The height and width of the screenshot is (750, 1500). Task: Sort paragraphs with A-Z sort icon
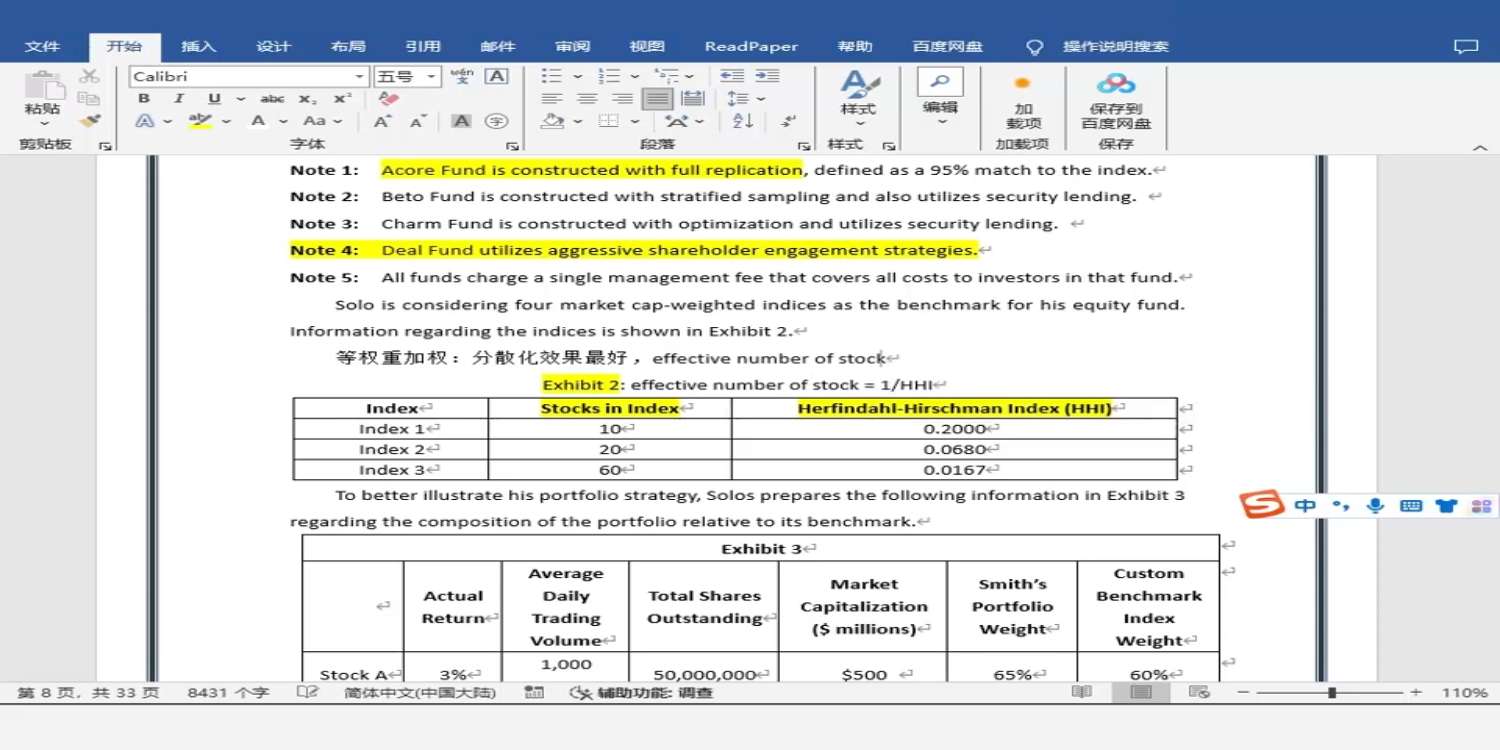(743, 121)
